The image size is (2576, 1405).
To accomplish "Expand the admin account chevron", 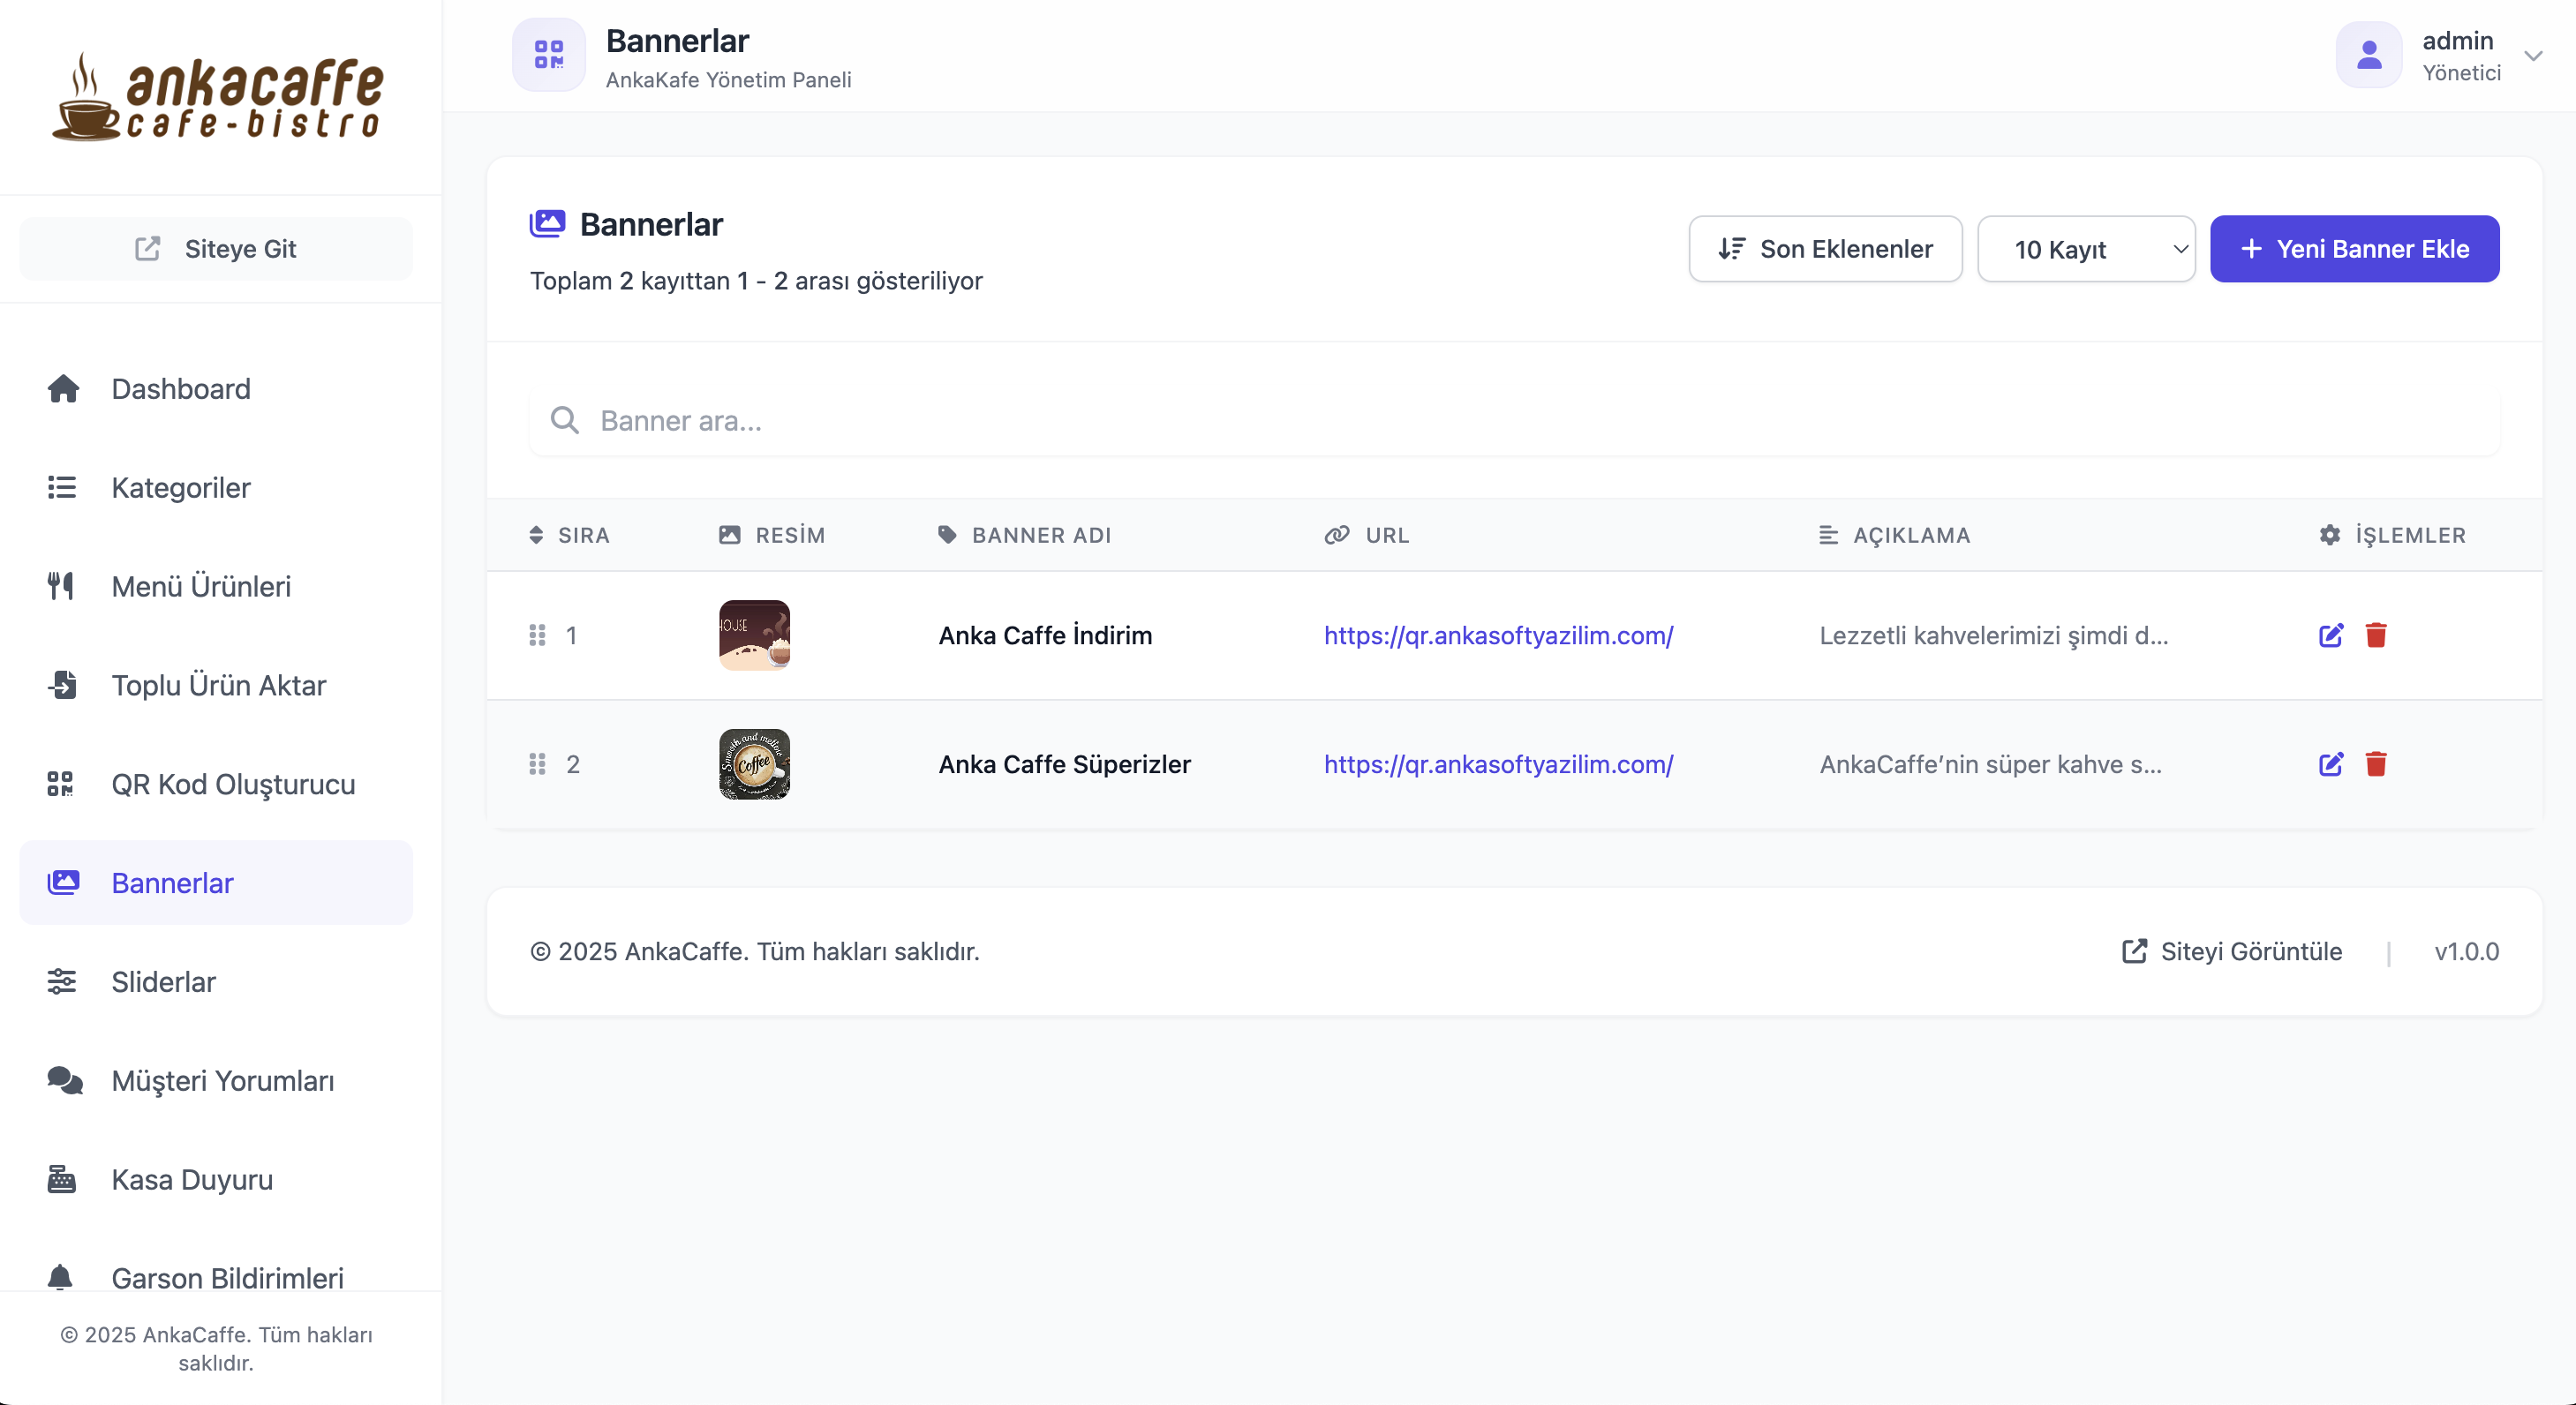I will 2533,56.
